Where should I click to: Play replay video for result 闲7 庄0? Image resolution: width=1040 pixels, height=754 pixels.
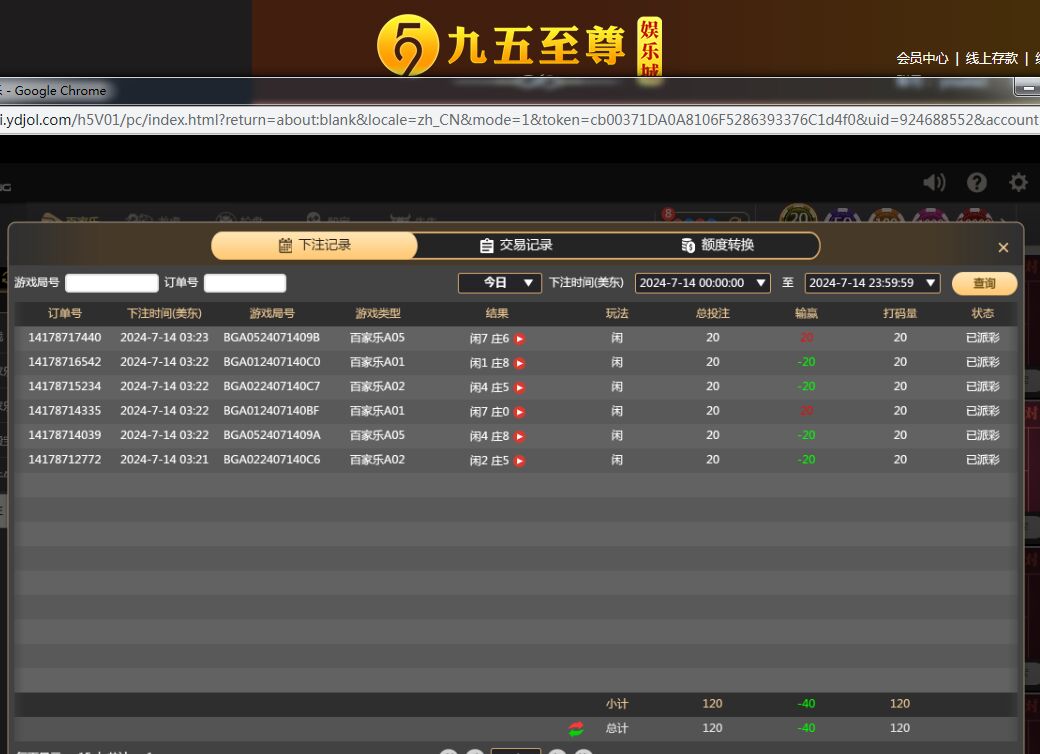[x=520, y=412]
